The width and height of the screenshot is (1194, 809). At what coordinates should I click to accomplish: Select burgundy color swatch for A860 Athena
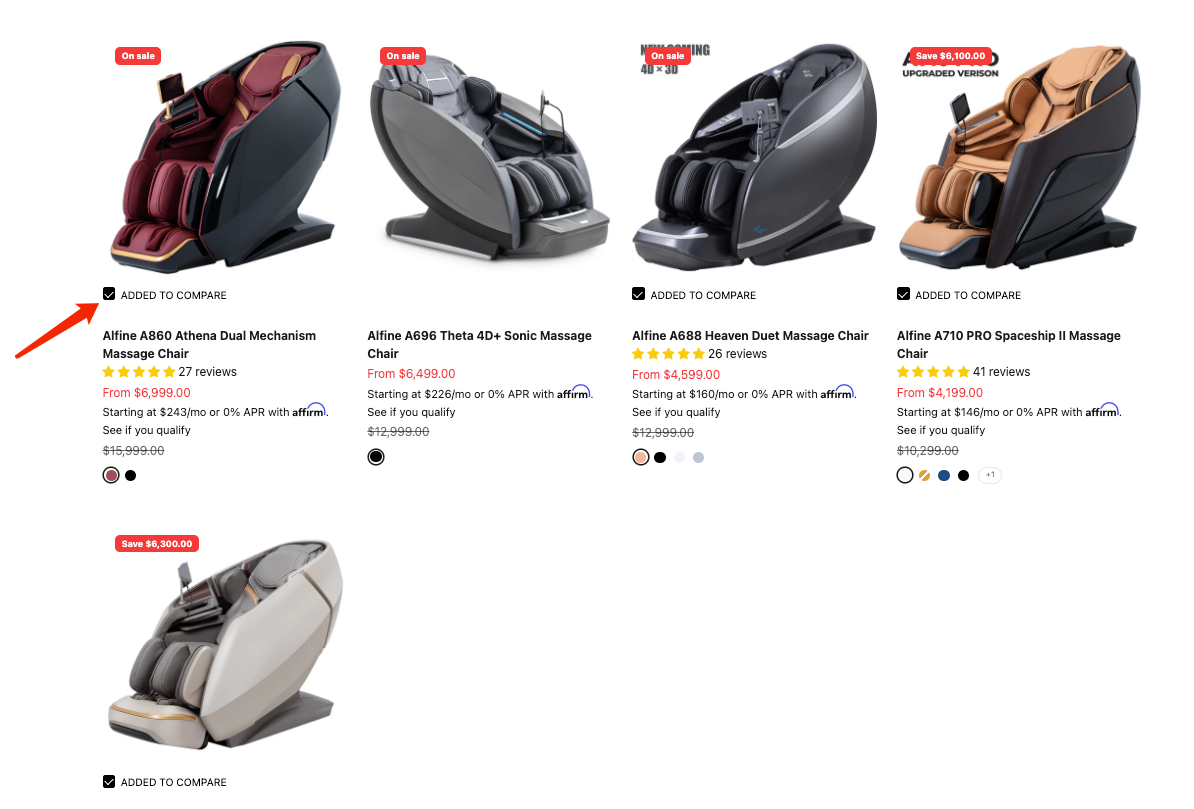click(x=111, y=475)
